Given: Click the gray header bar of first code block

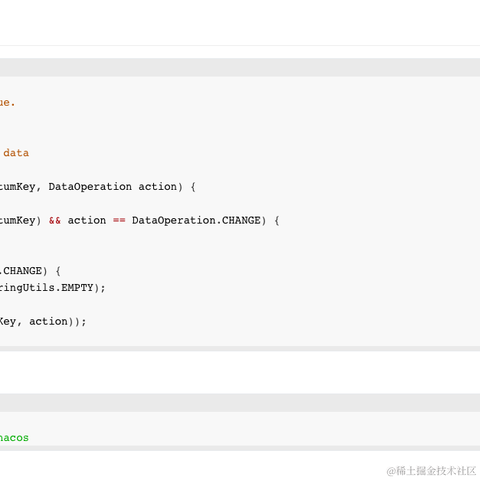Looking at the screenshot, I should 240,68.
